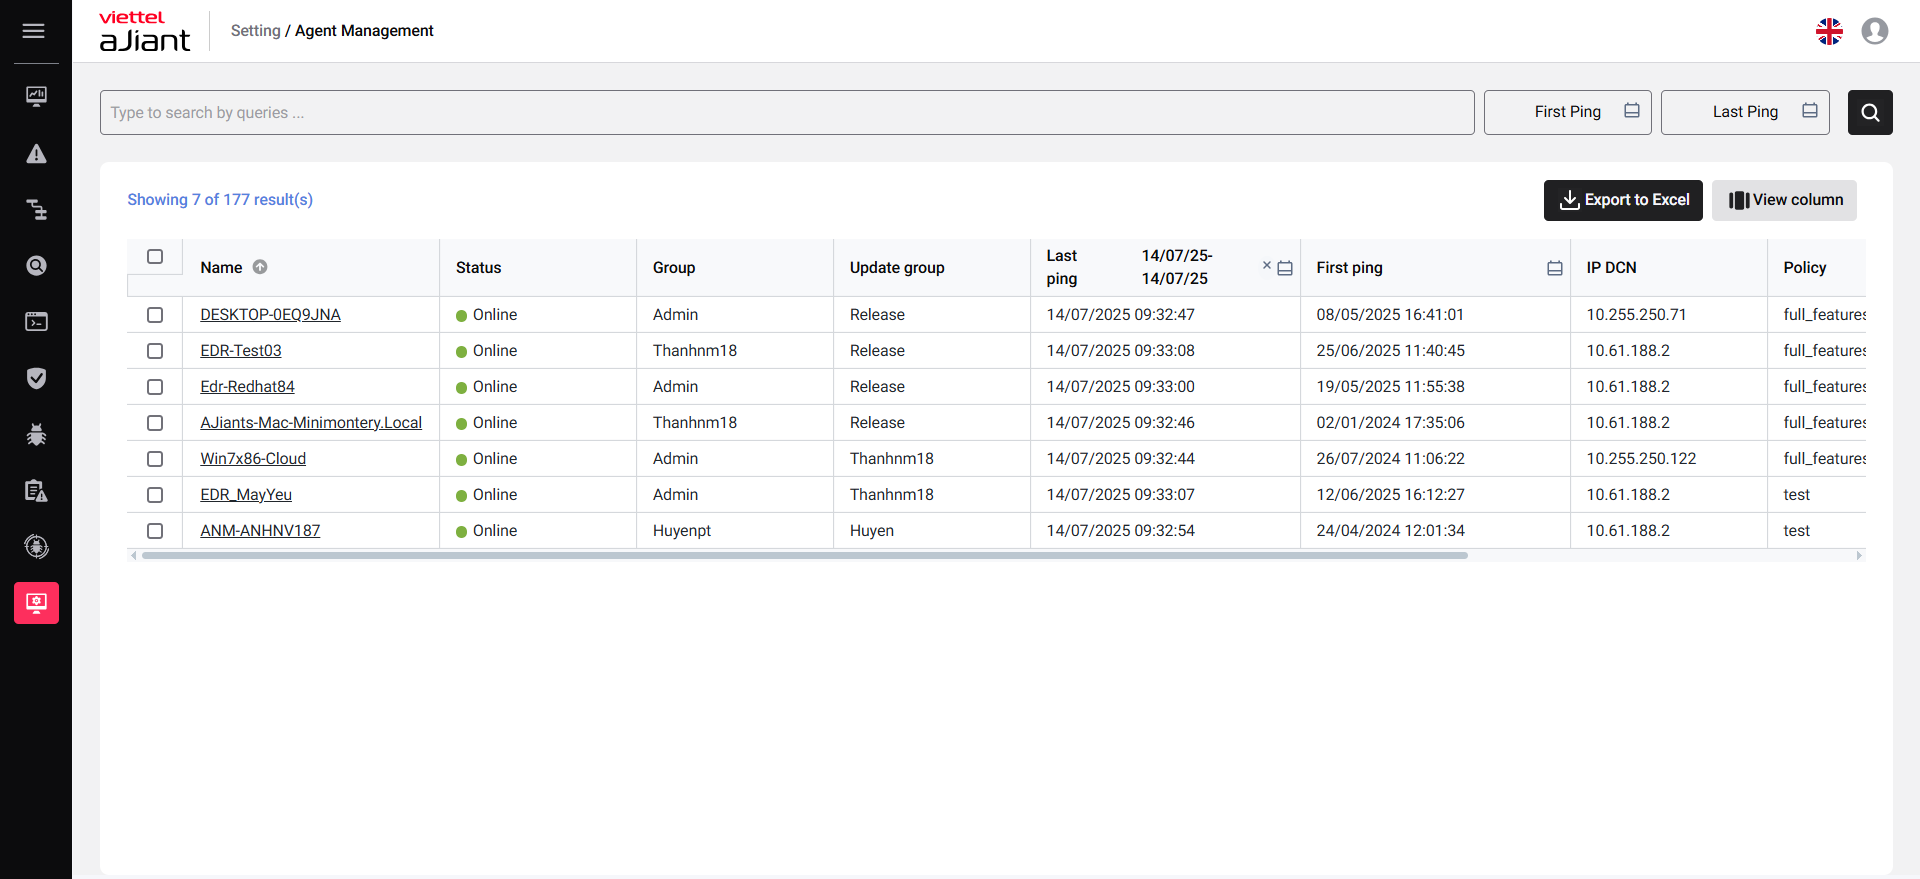Sort by the Name column arrow icon

click(260, 267)
